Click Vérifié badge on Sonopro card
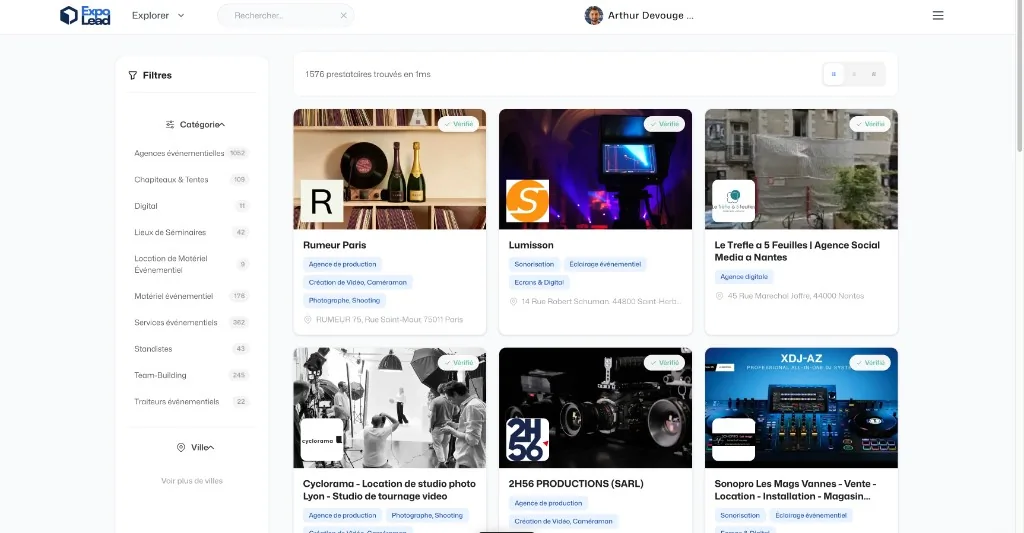 coord(870,363)
